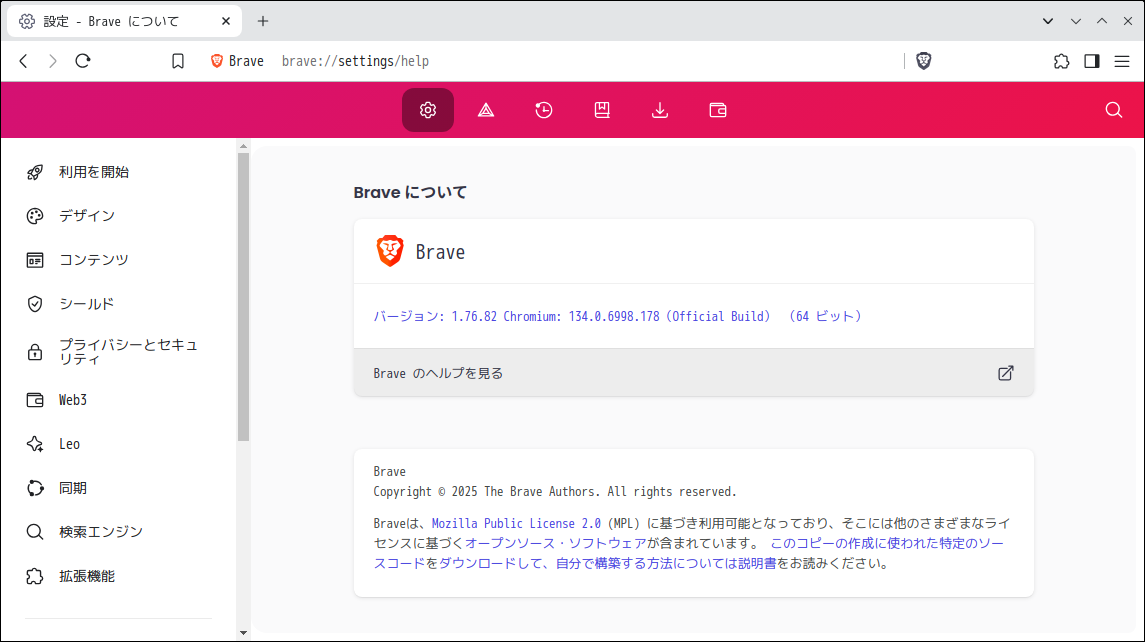Viewport: 1145px width, 642px height.
Task: Click the Copyright © 2025 The Brave Authors text
Action: (x=555, y=492)
